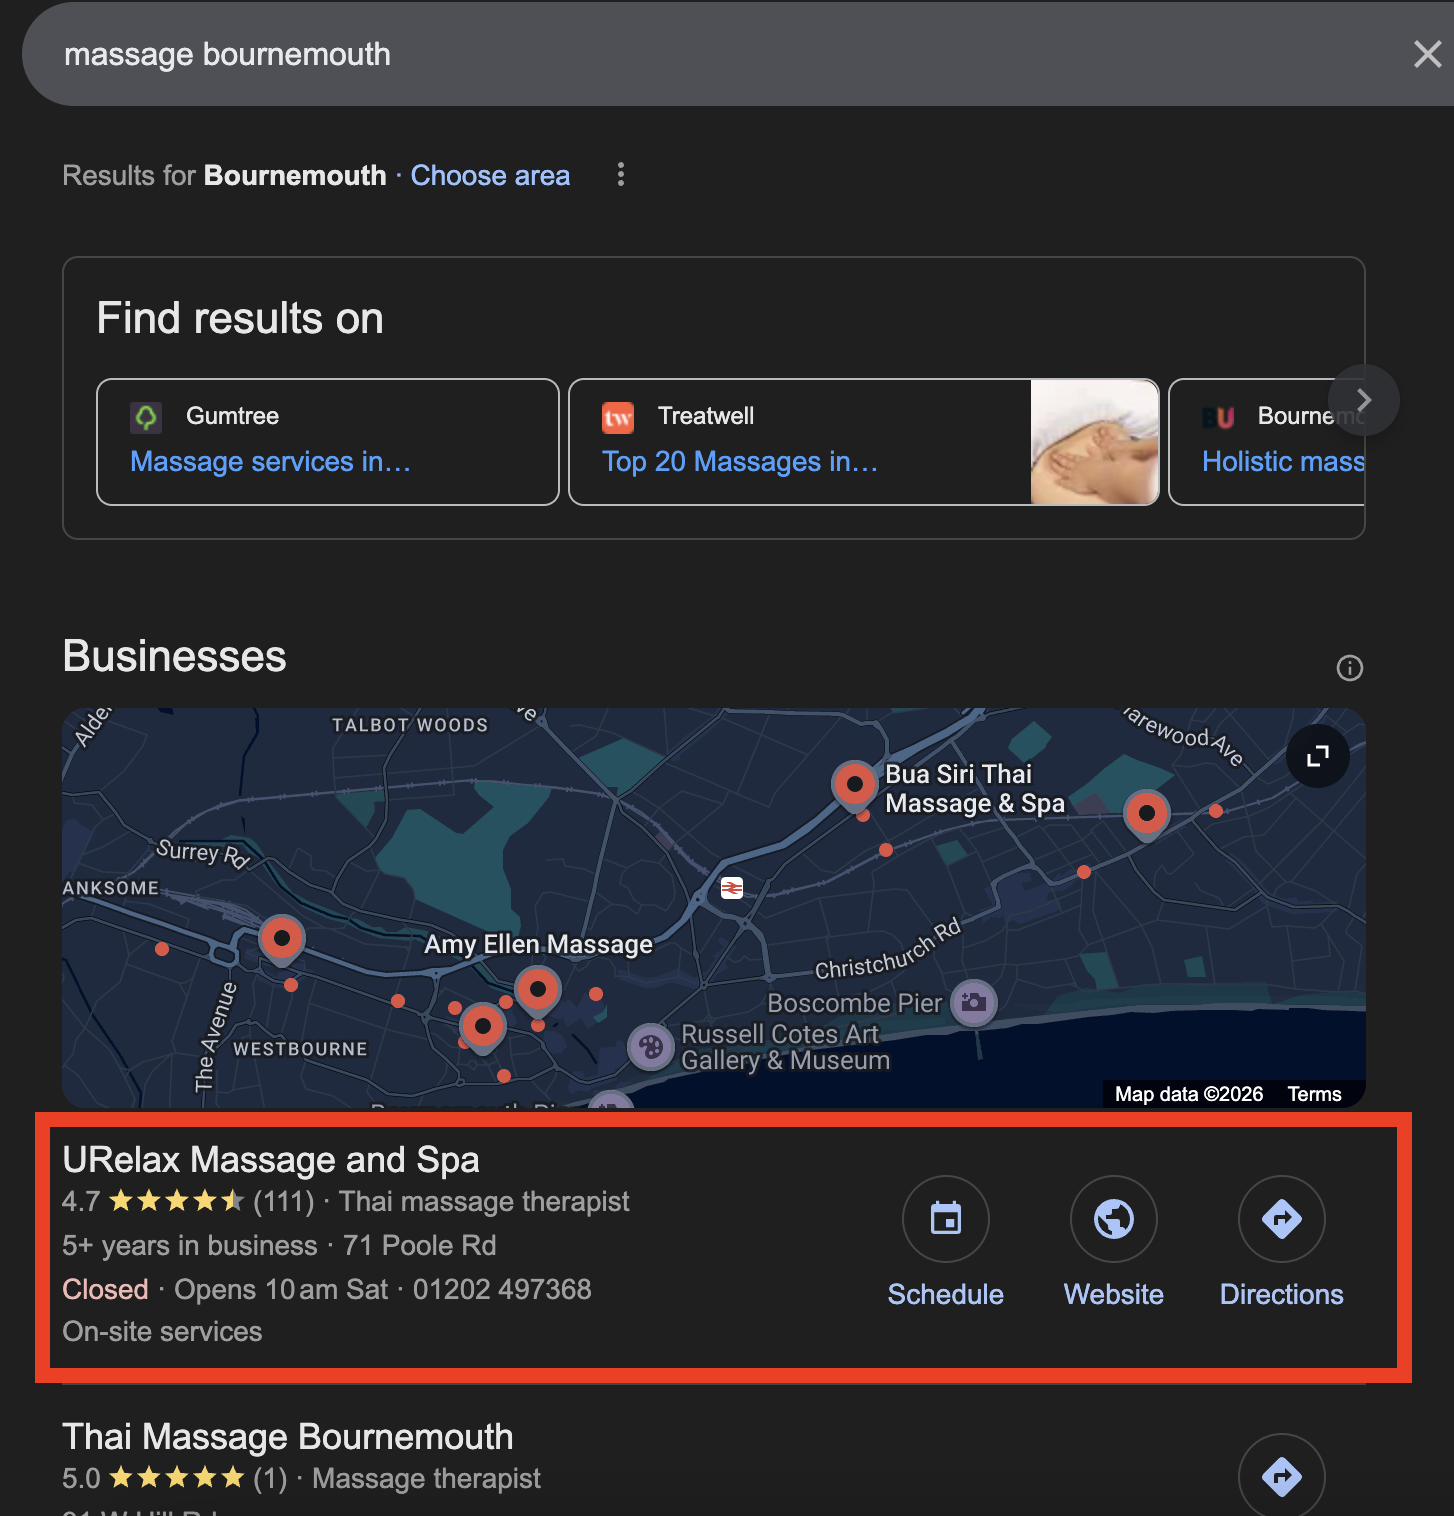Click the URelax Website globe icon
Image resolution: width=1454 pixels, height=1516 pixels.
click(x=1114, y=1219)
